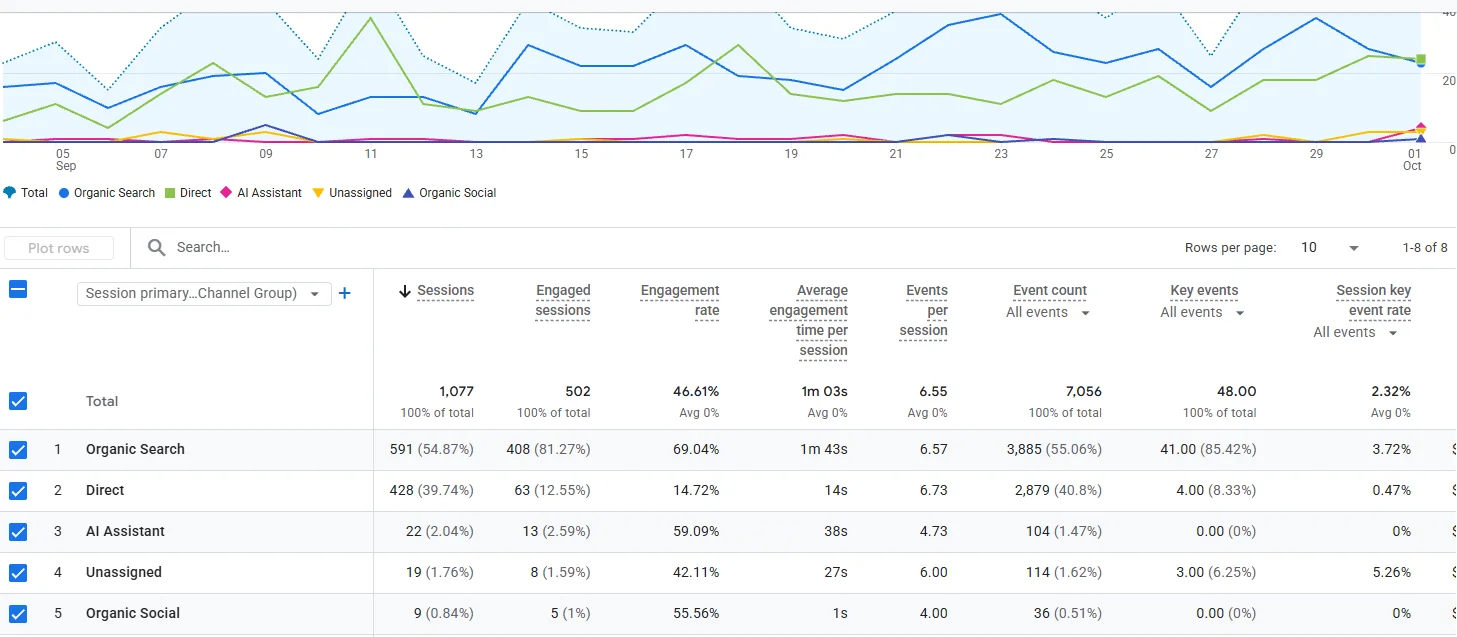Click the 01 Oct axis date label
Image resolution: width=1457 pixels, height=637 pixels.
tap(1412, 160)
